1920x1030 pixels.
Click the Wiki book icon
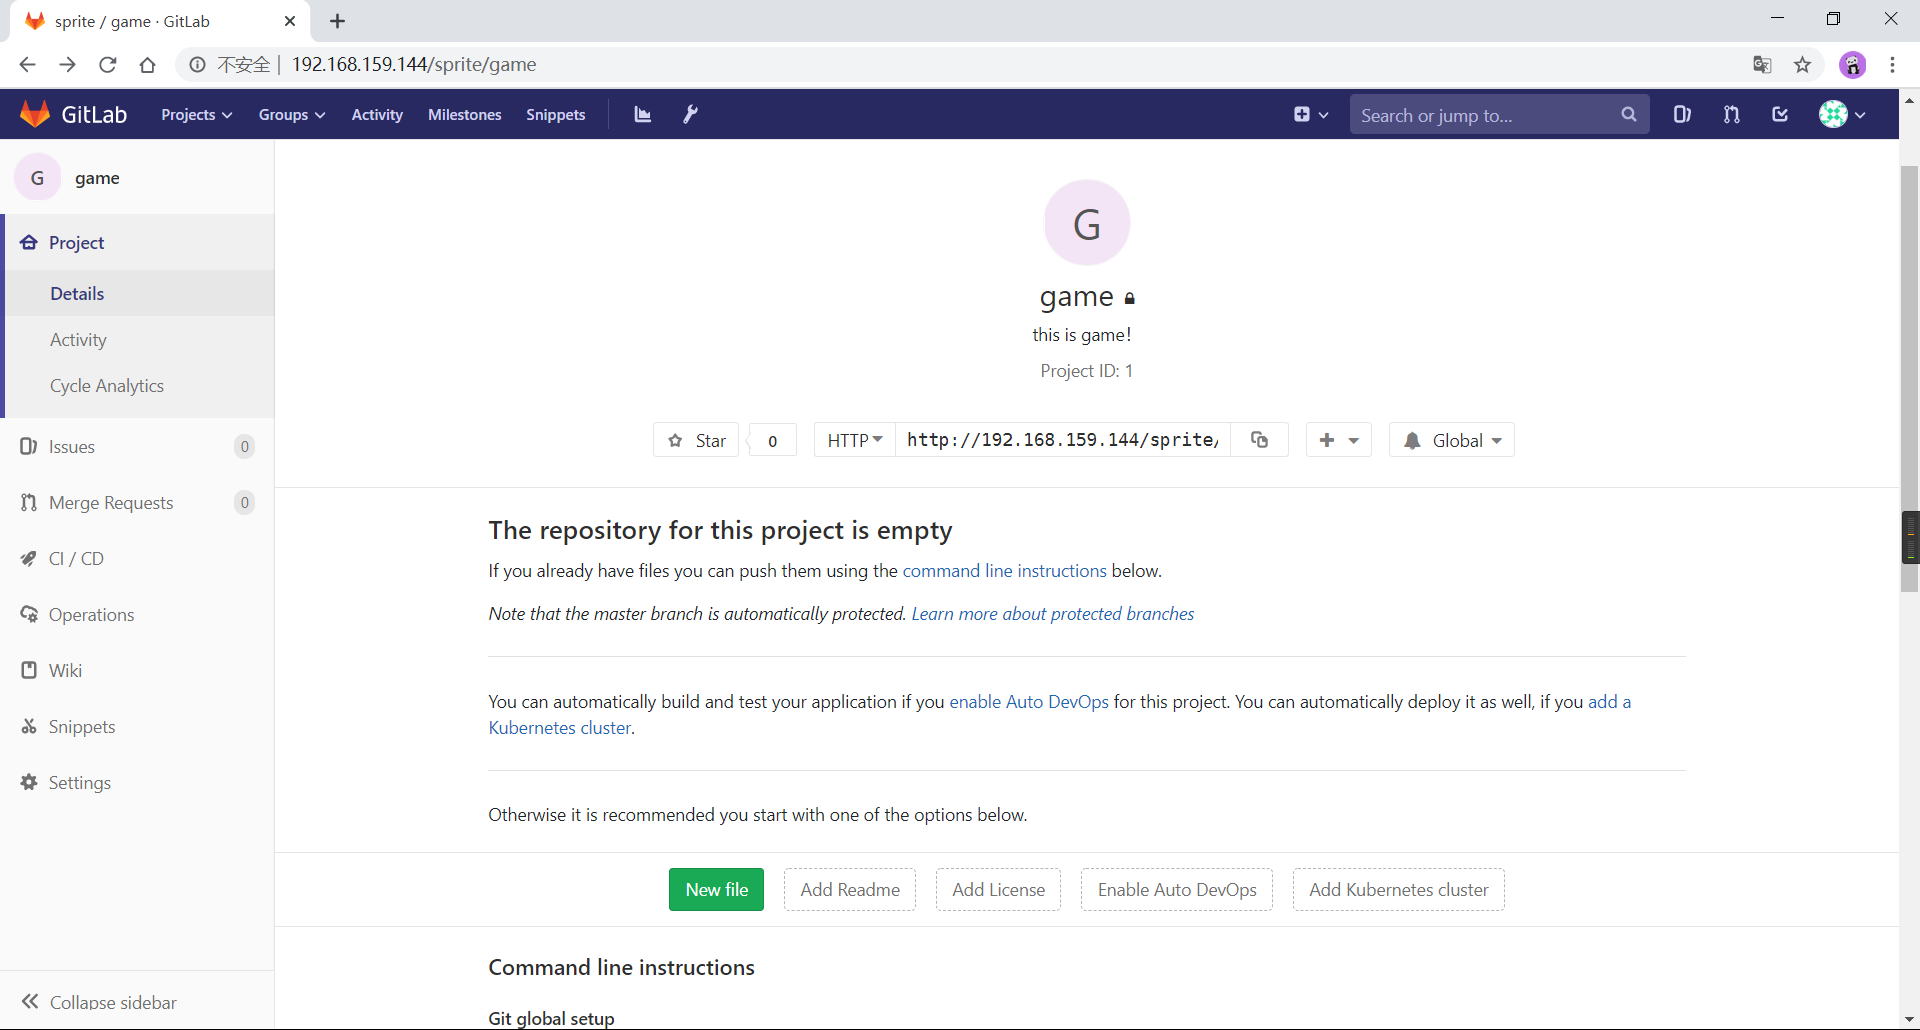(29, 670)
